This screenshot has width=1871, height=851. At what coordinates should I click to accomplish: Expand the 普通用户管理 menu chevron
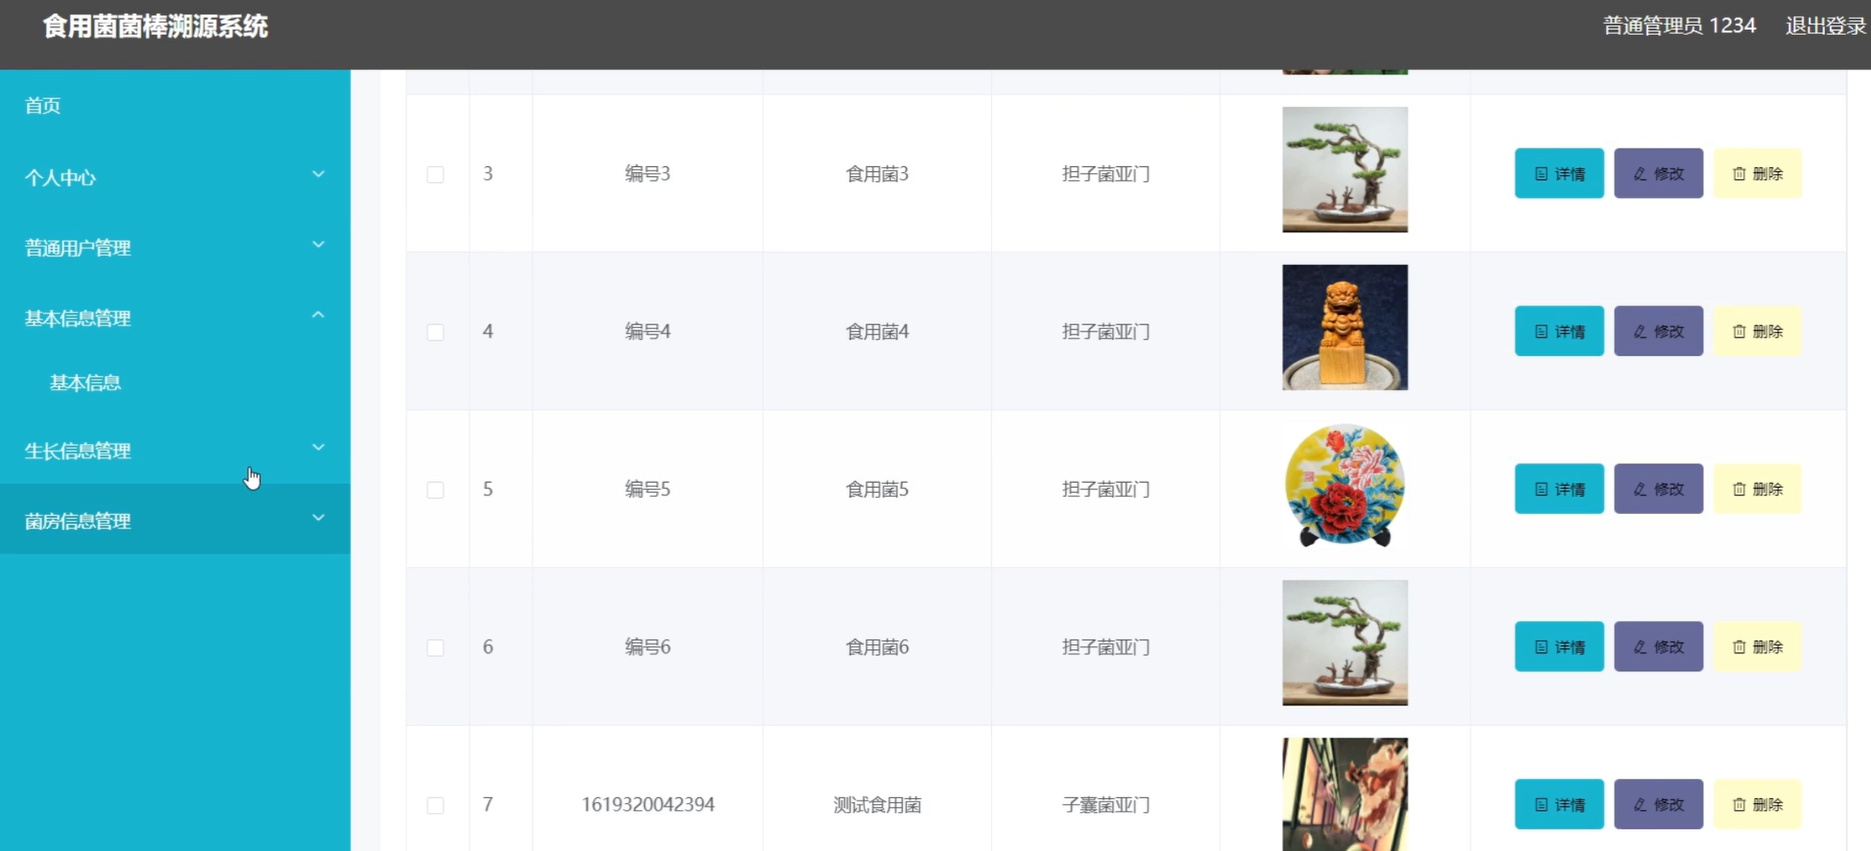point(318,245)
